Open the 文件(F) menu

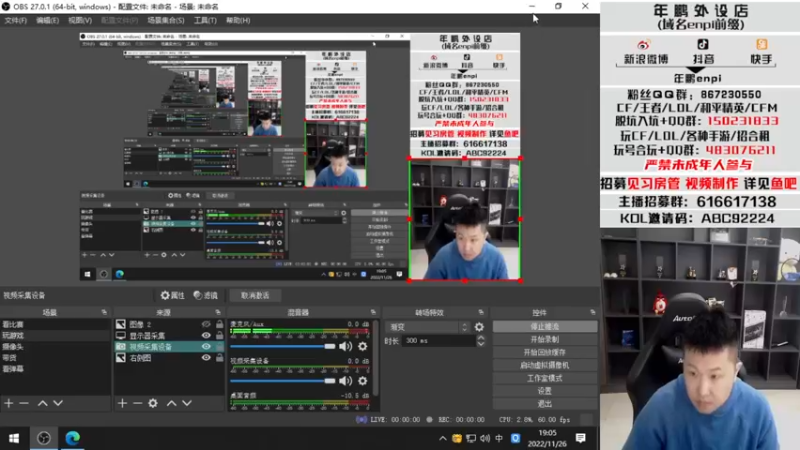(x=15, y=20)
